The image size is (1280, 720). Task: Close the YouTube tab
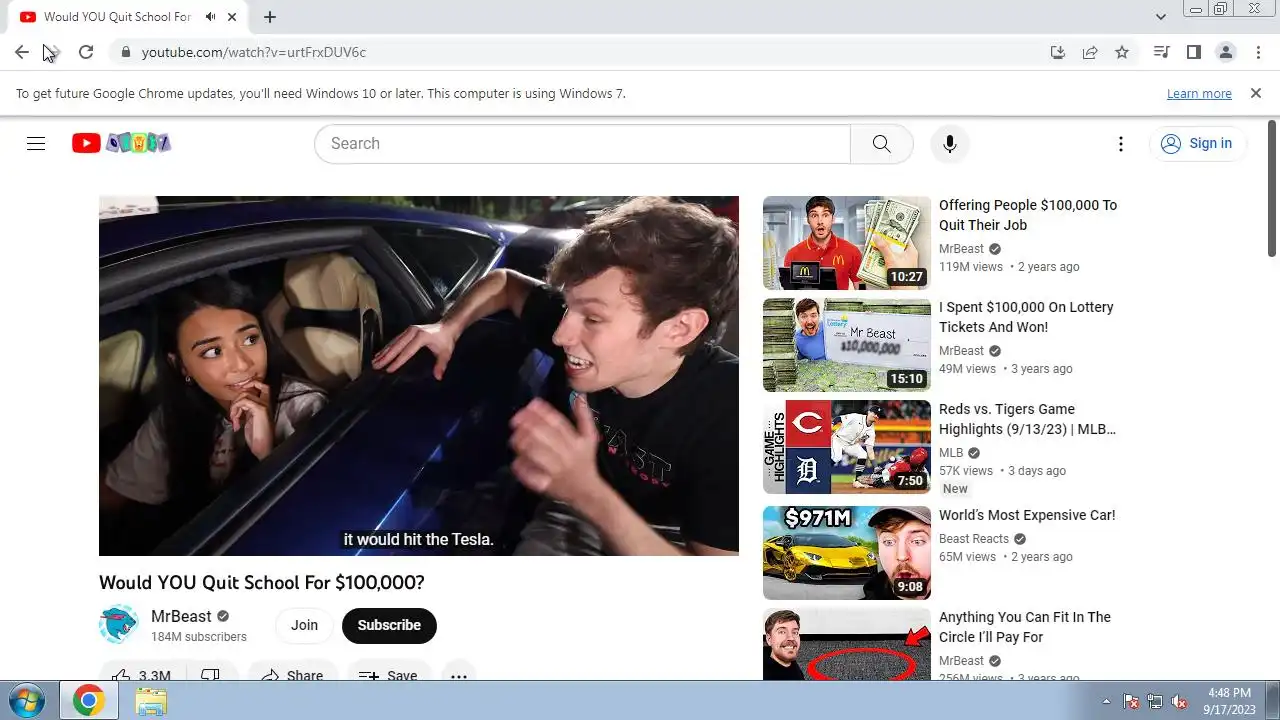233,17
